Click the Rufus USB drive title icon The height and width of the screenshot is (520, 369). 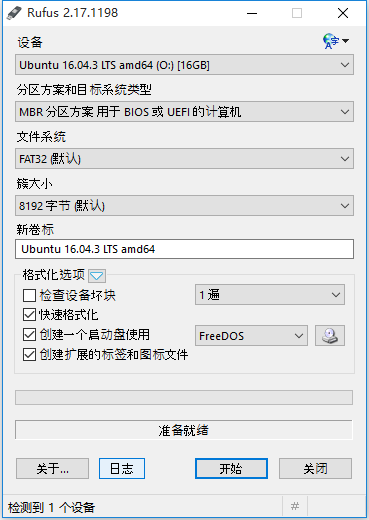(x=14, y=13)
